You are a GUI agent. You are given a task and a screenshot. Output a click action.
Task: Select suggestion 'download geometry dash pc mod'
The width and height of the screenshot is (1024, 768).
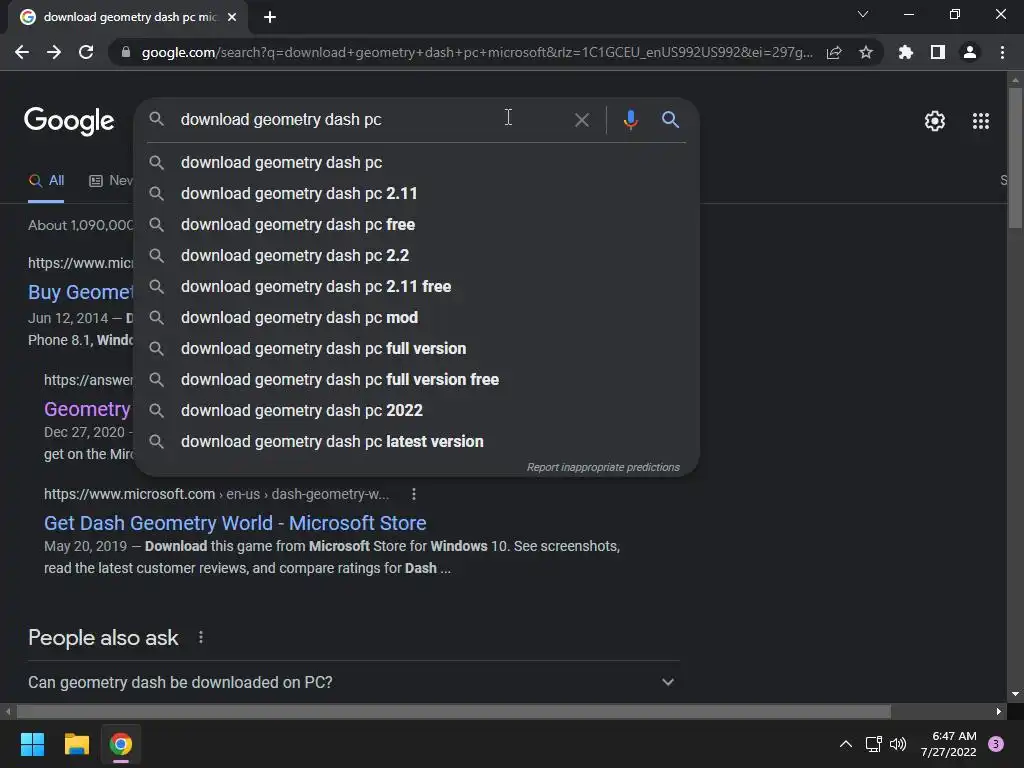[417, 317]
